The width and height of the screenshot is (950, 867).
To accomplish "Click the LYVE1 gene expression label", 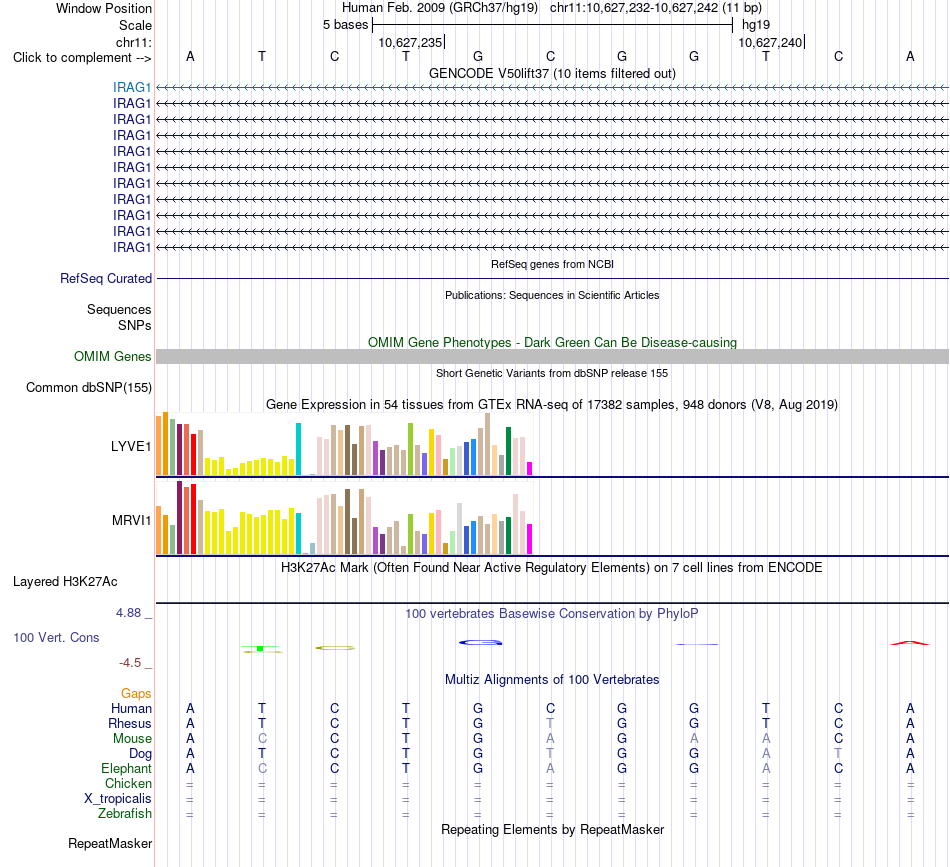I will click(x=131, y=447).
